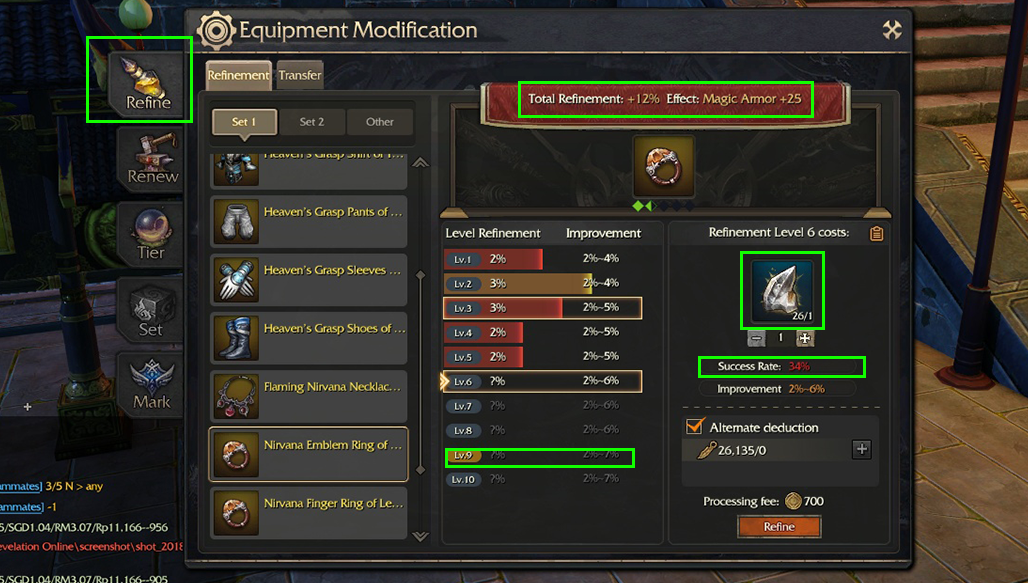The height and width of the screenshot is (583, 1028).
Task: Click the equipment list up arrow
Action: pyautogui.click(x=420, y=163)
